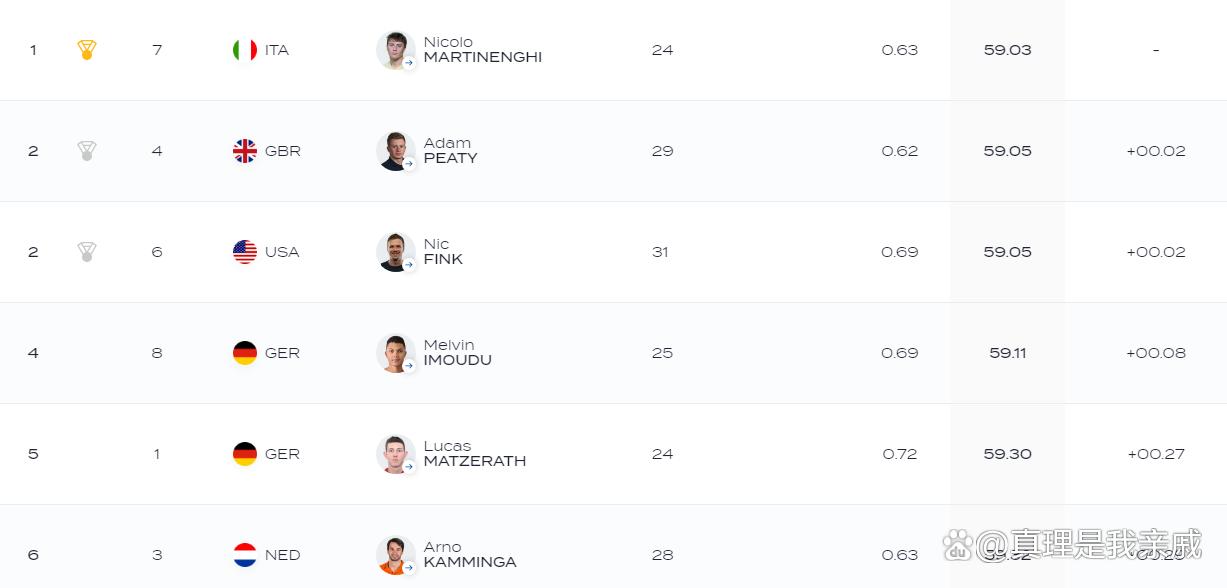Open Melvin Imoudu's athlete photo

click(x=396, y=353)
